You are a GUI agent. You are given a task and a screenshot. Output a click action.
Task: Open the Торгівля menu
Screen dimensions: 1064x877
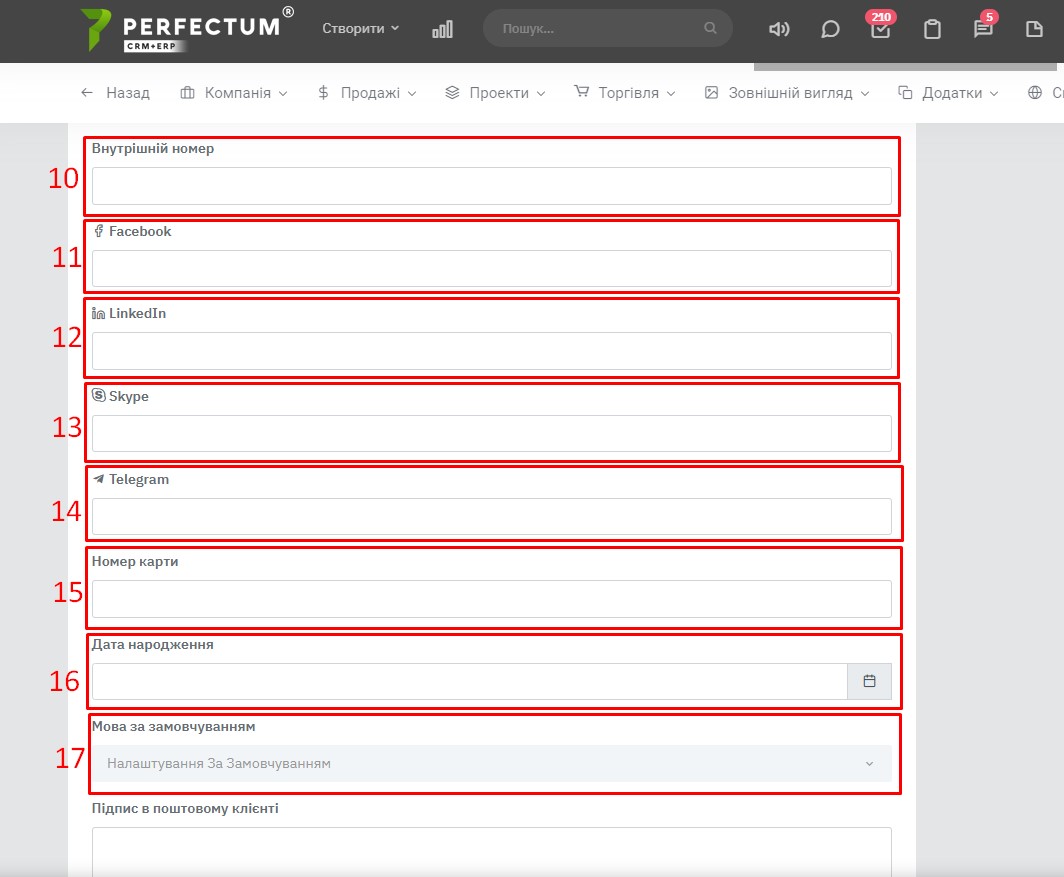625,93
